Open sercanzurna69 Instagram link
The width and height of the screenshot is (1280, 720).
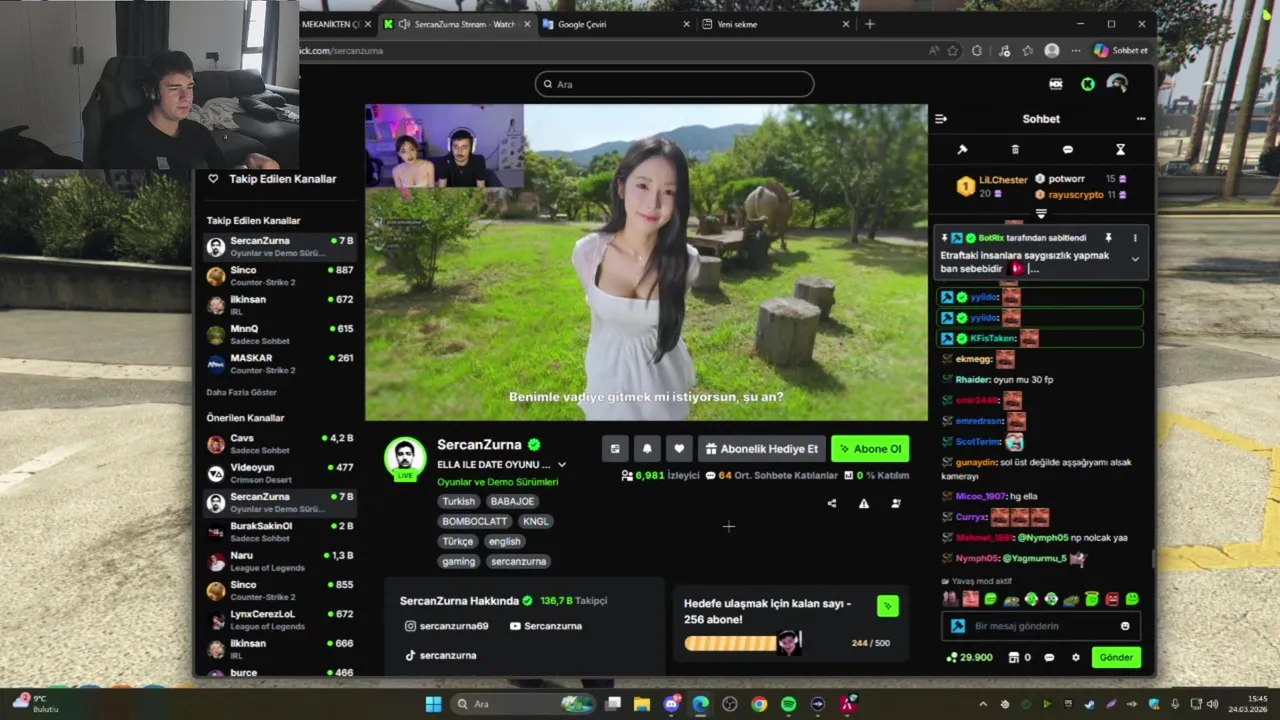(446, 626)
